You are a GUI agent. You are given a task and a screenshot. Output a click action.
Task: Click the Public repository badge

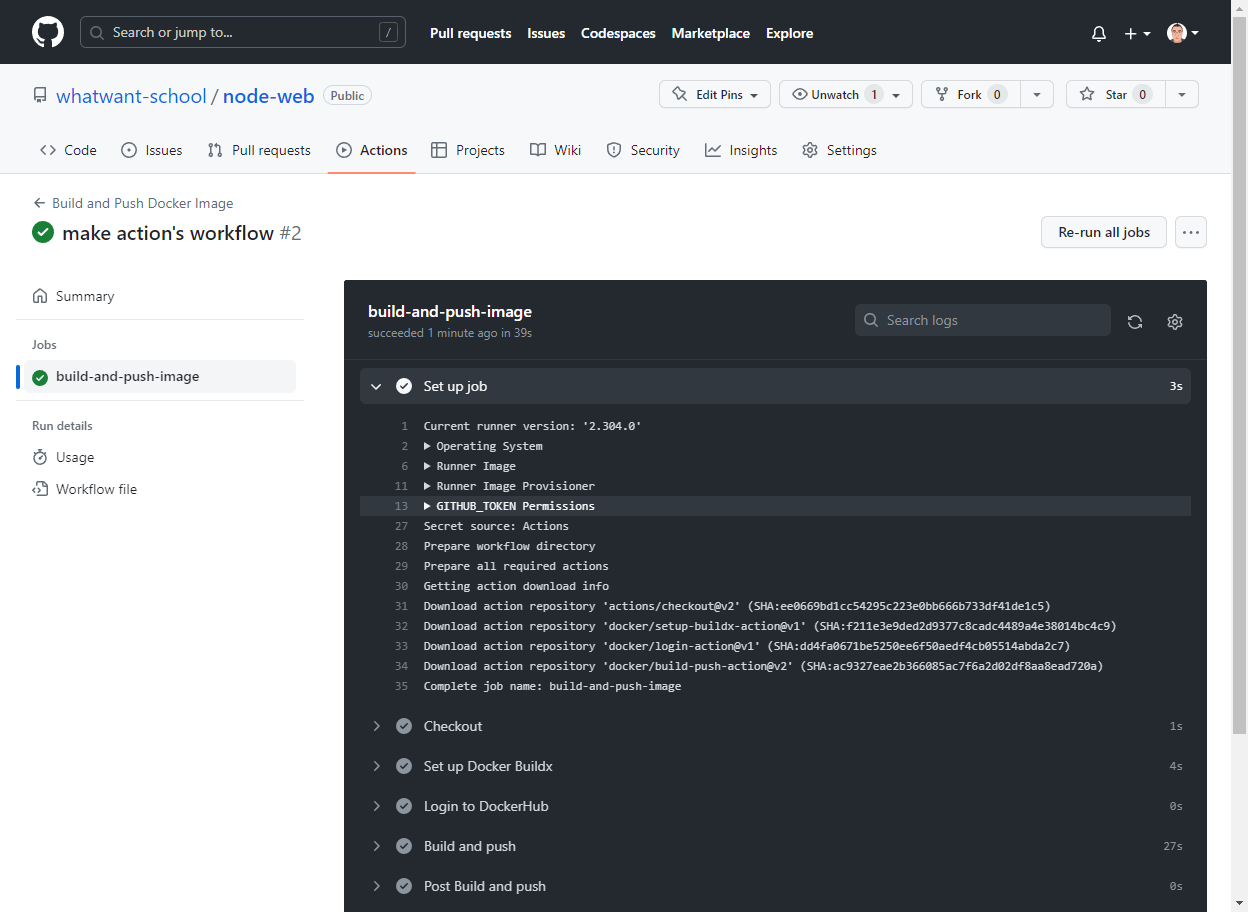347,95
